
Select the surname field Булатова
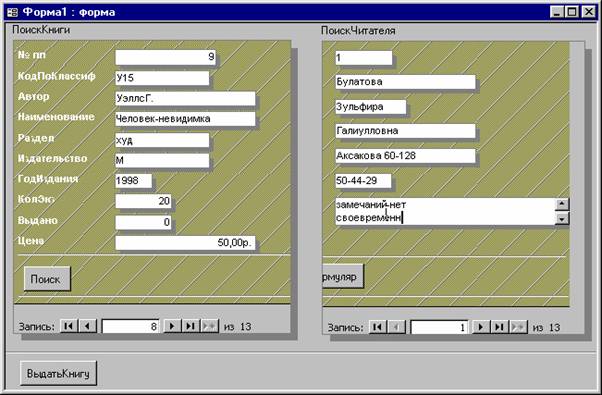tap(405, 82)
